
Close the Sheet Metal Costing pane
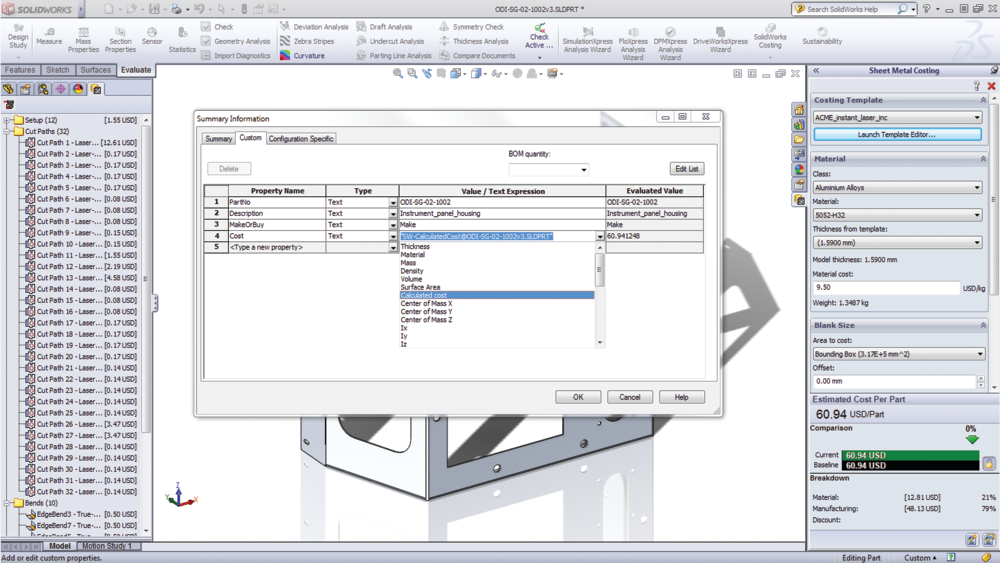pyautogui.click(x=991, y=85)
